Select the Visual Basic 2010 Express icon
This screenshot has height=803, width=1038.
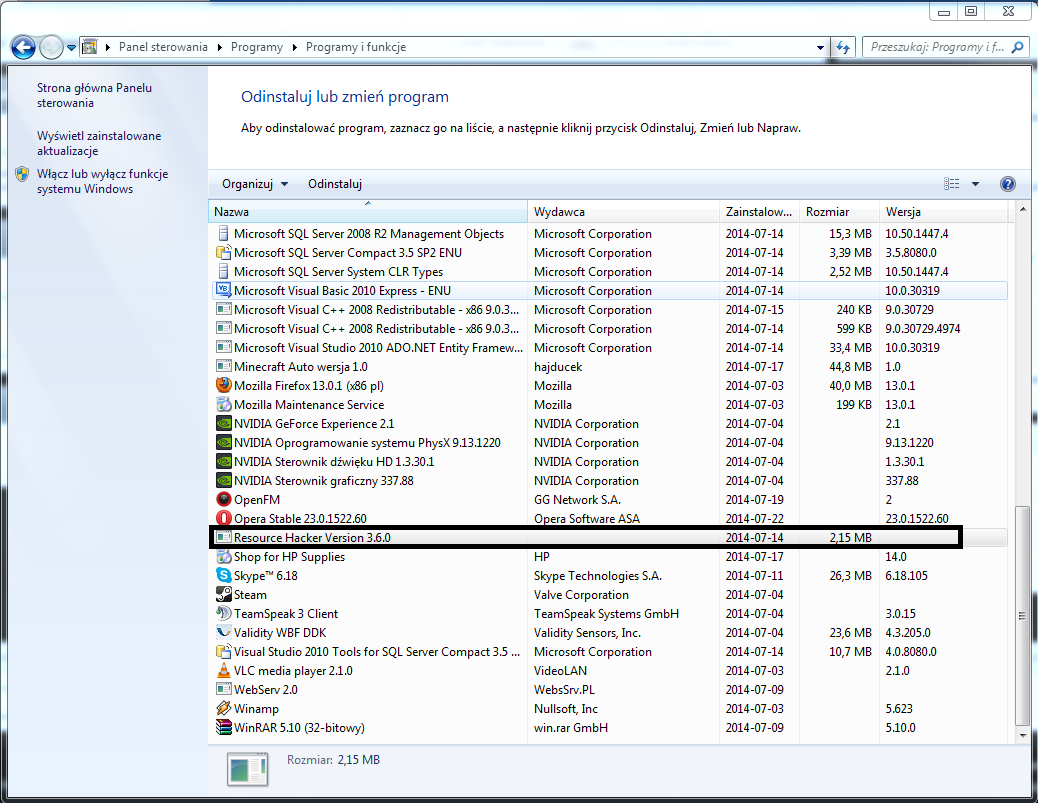[x=224, y=291]
